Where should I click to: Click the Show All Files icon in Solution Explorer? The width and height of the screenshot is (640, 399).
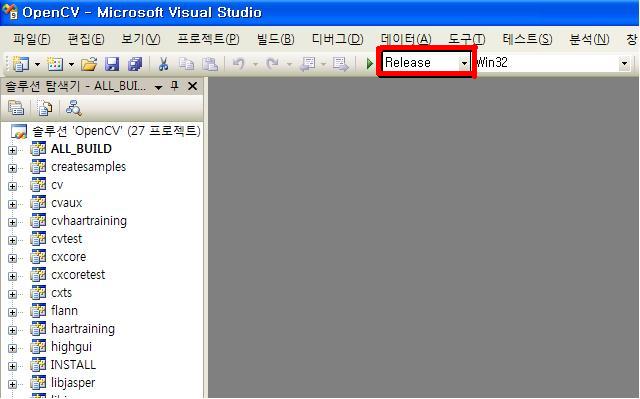click(x=44, y=108)
